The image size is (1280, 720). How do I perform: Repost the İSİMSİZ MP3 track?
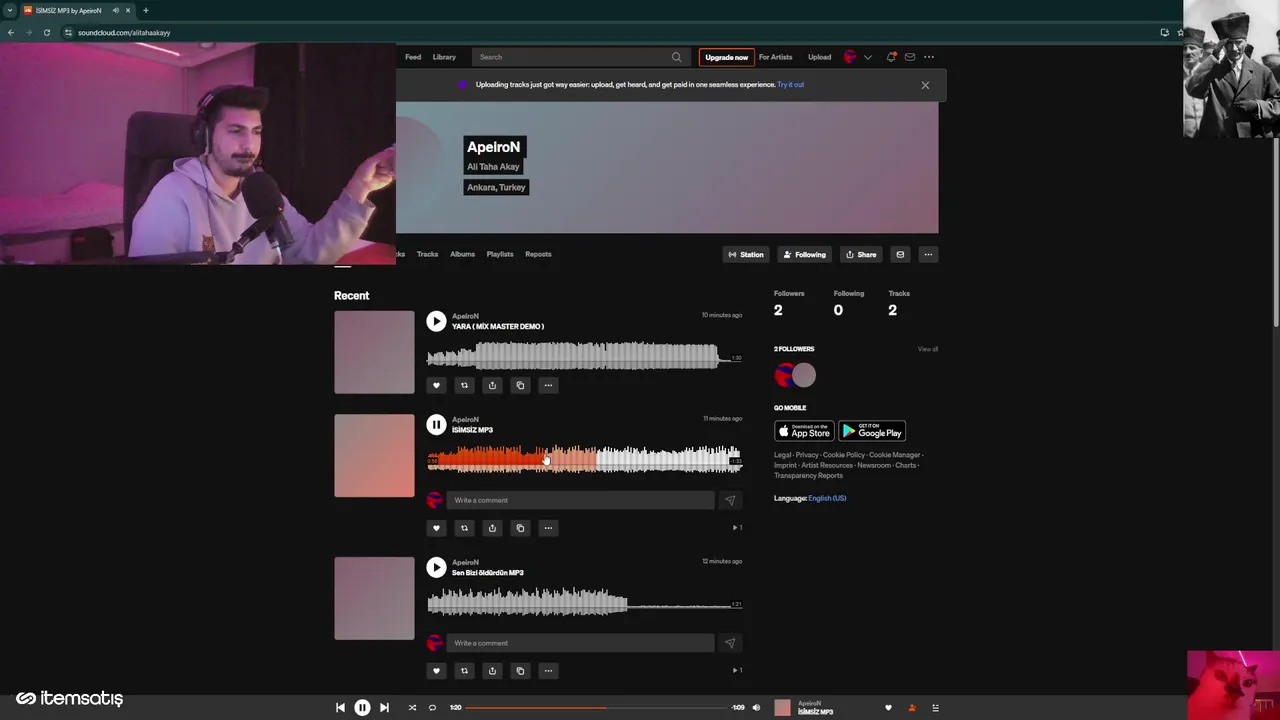[x=464, y=528]
